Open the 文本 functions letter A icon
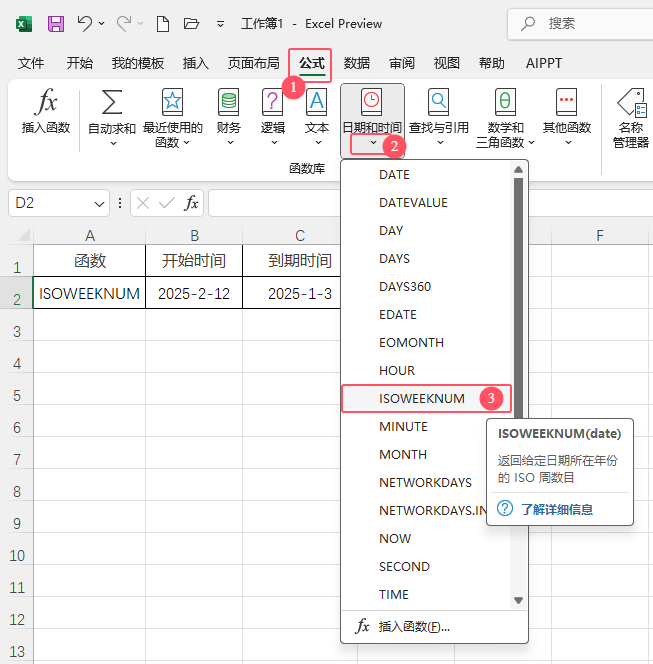The width and height of the screenshot is (653, 664). [317, 102]
